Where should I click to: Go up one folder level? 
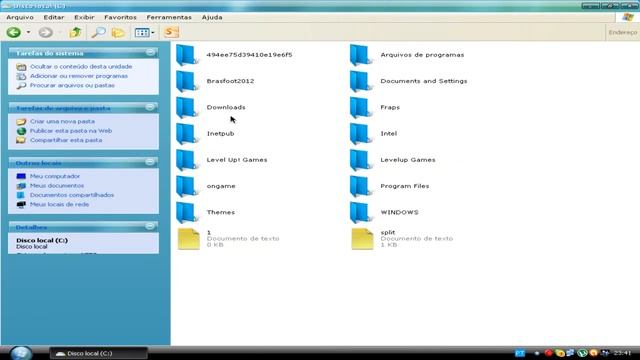(x=75, y=32)
